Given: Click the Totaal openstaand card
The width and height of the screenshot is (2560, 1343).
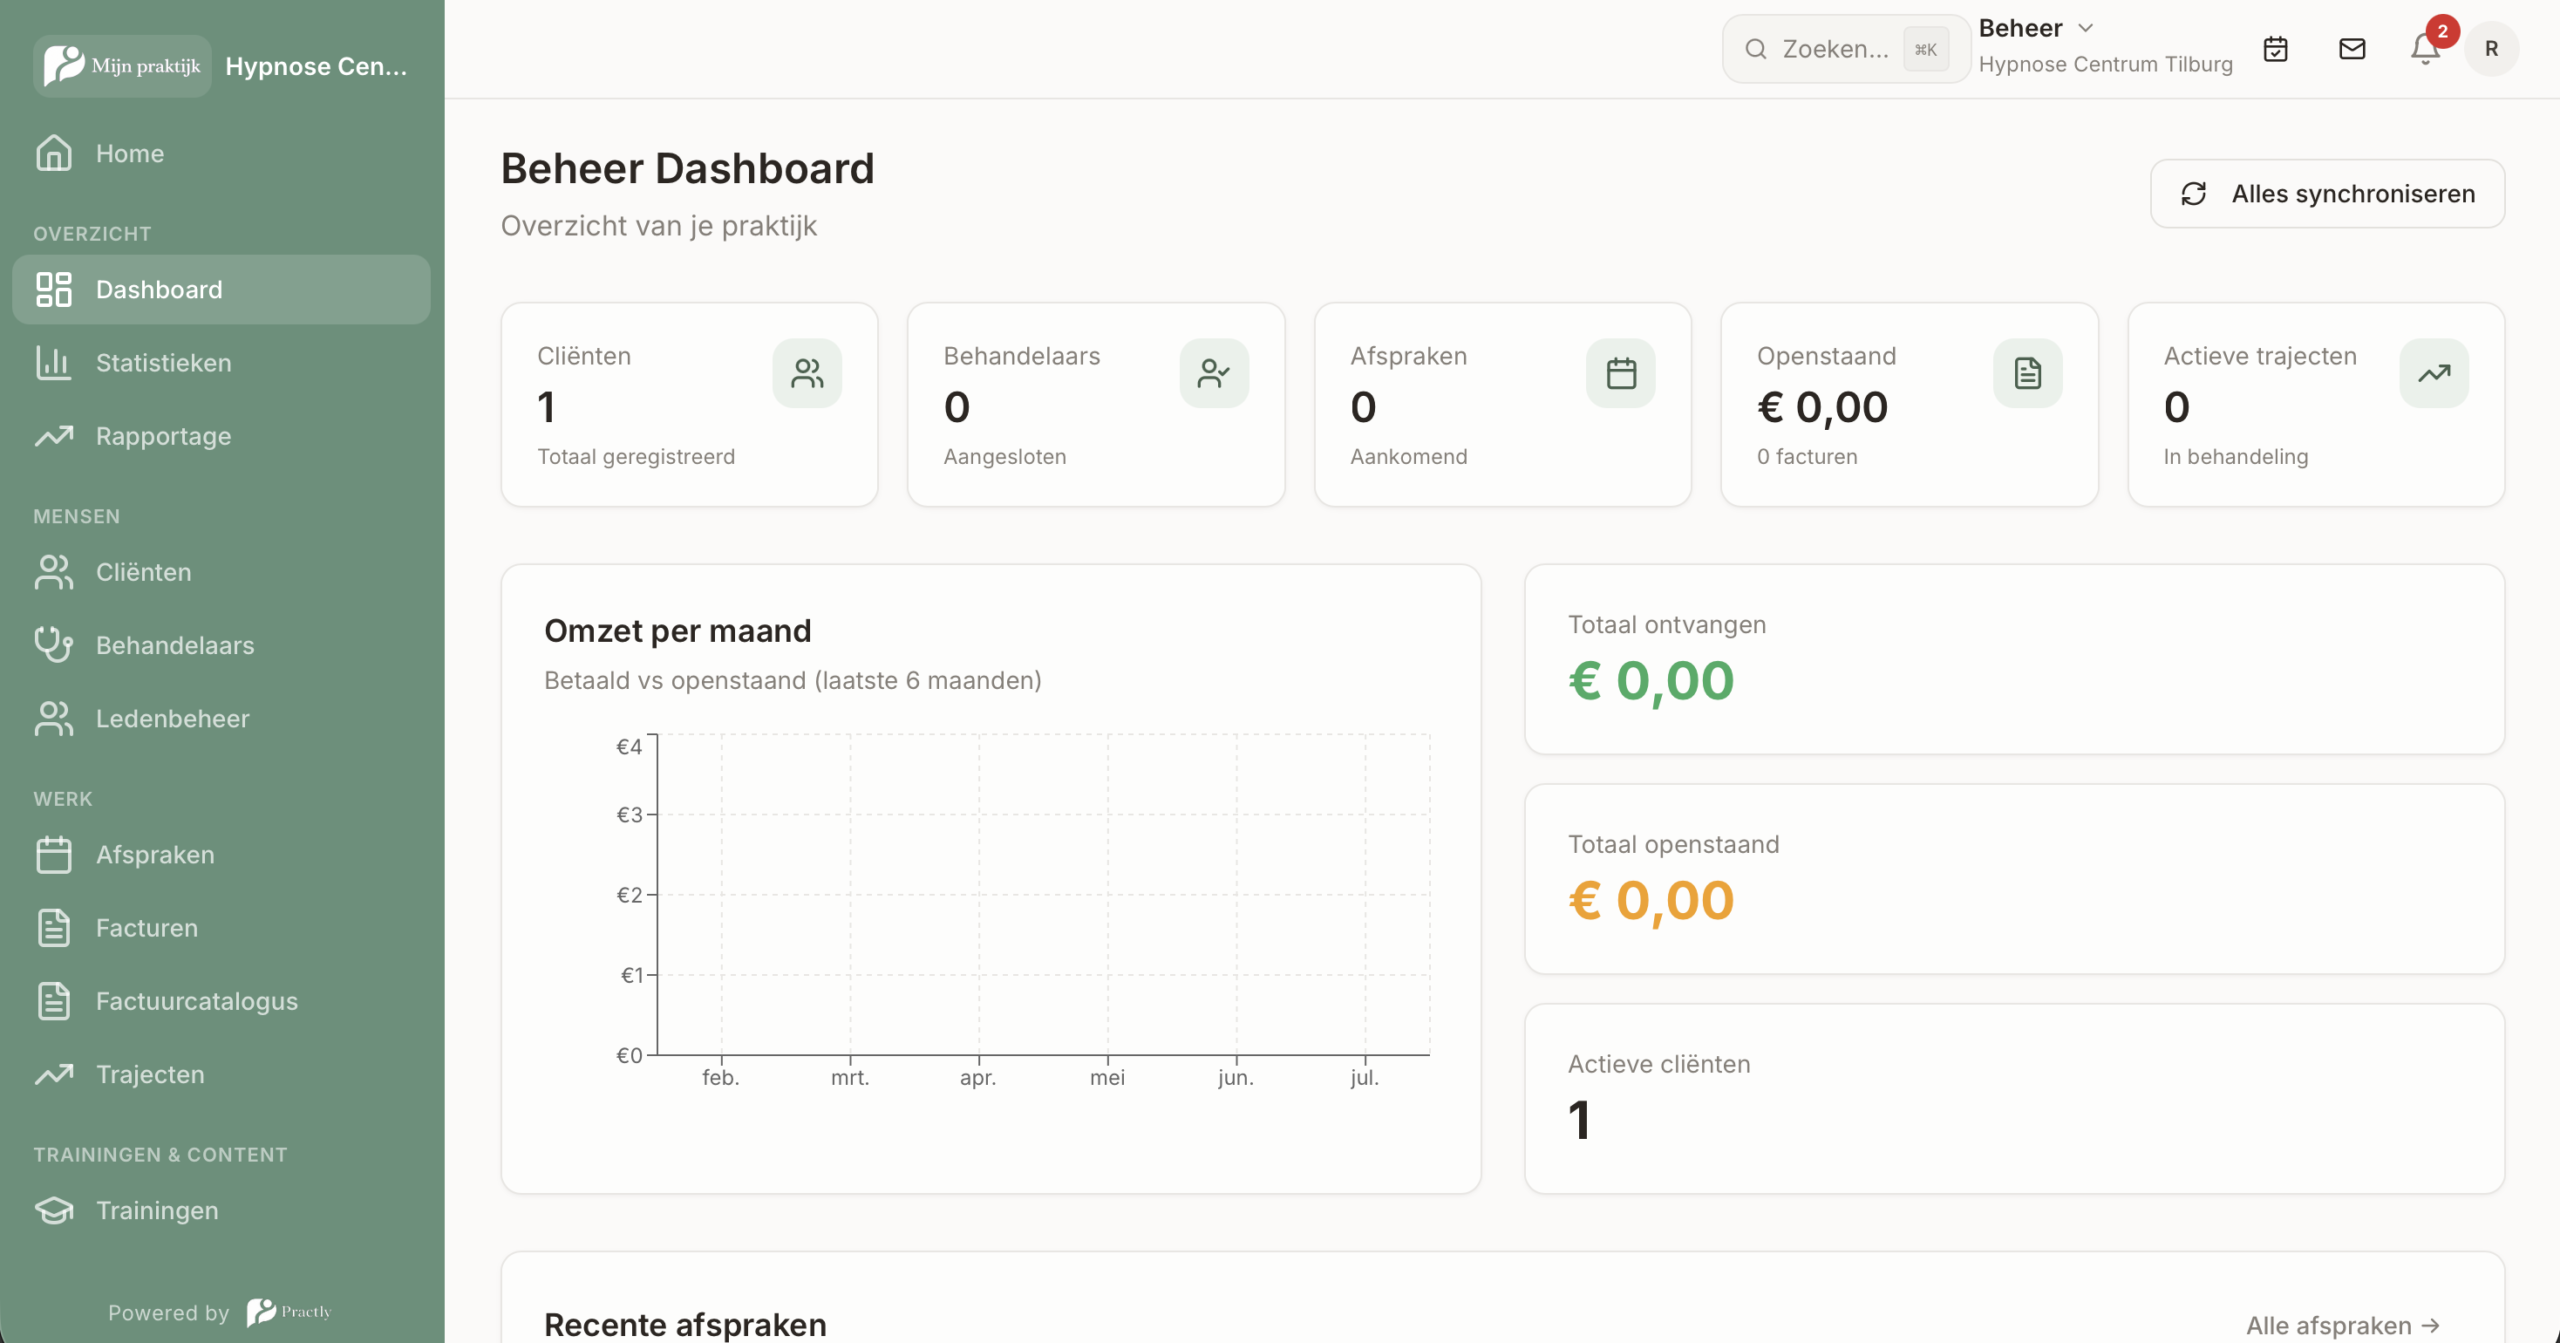Looking at the screenshot, I should point(2014,879).
